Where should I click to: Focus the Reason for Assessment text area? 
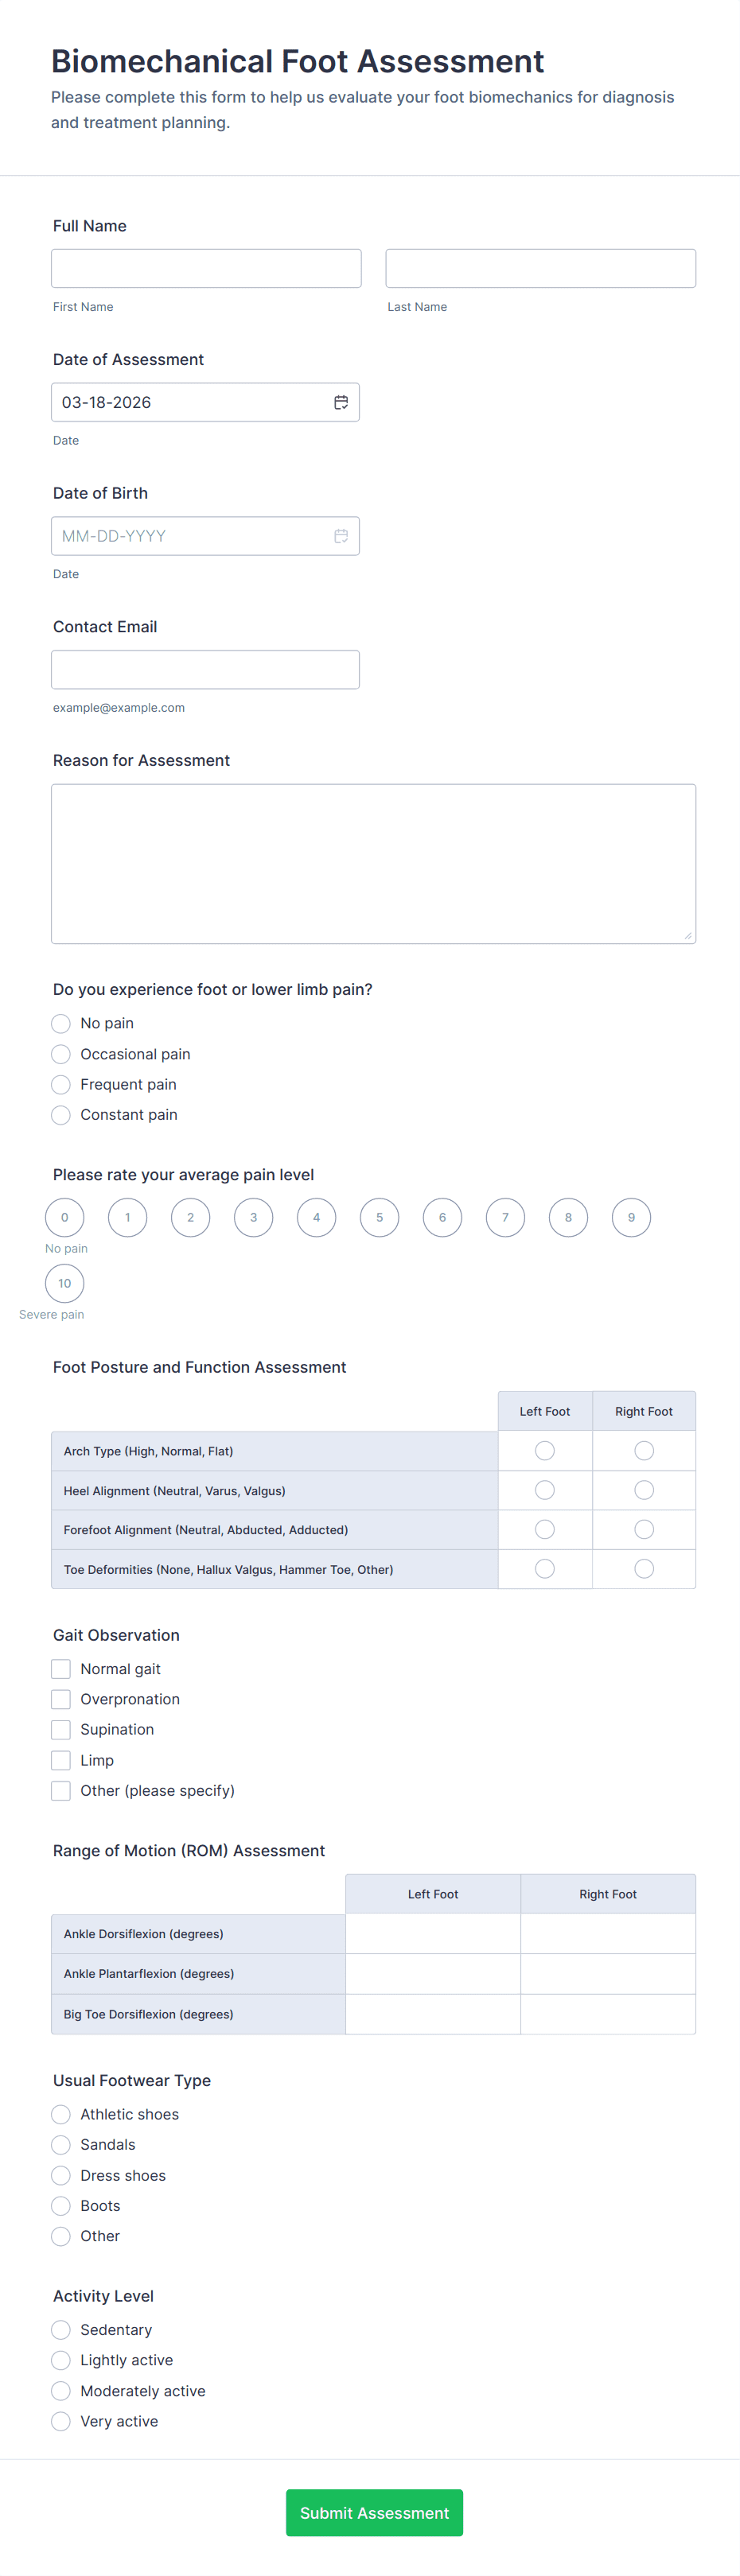pyautogui.click(x=373, y=863)
